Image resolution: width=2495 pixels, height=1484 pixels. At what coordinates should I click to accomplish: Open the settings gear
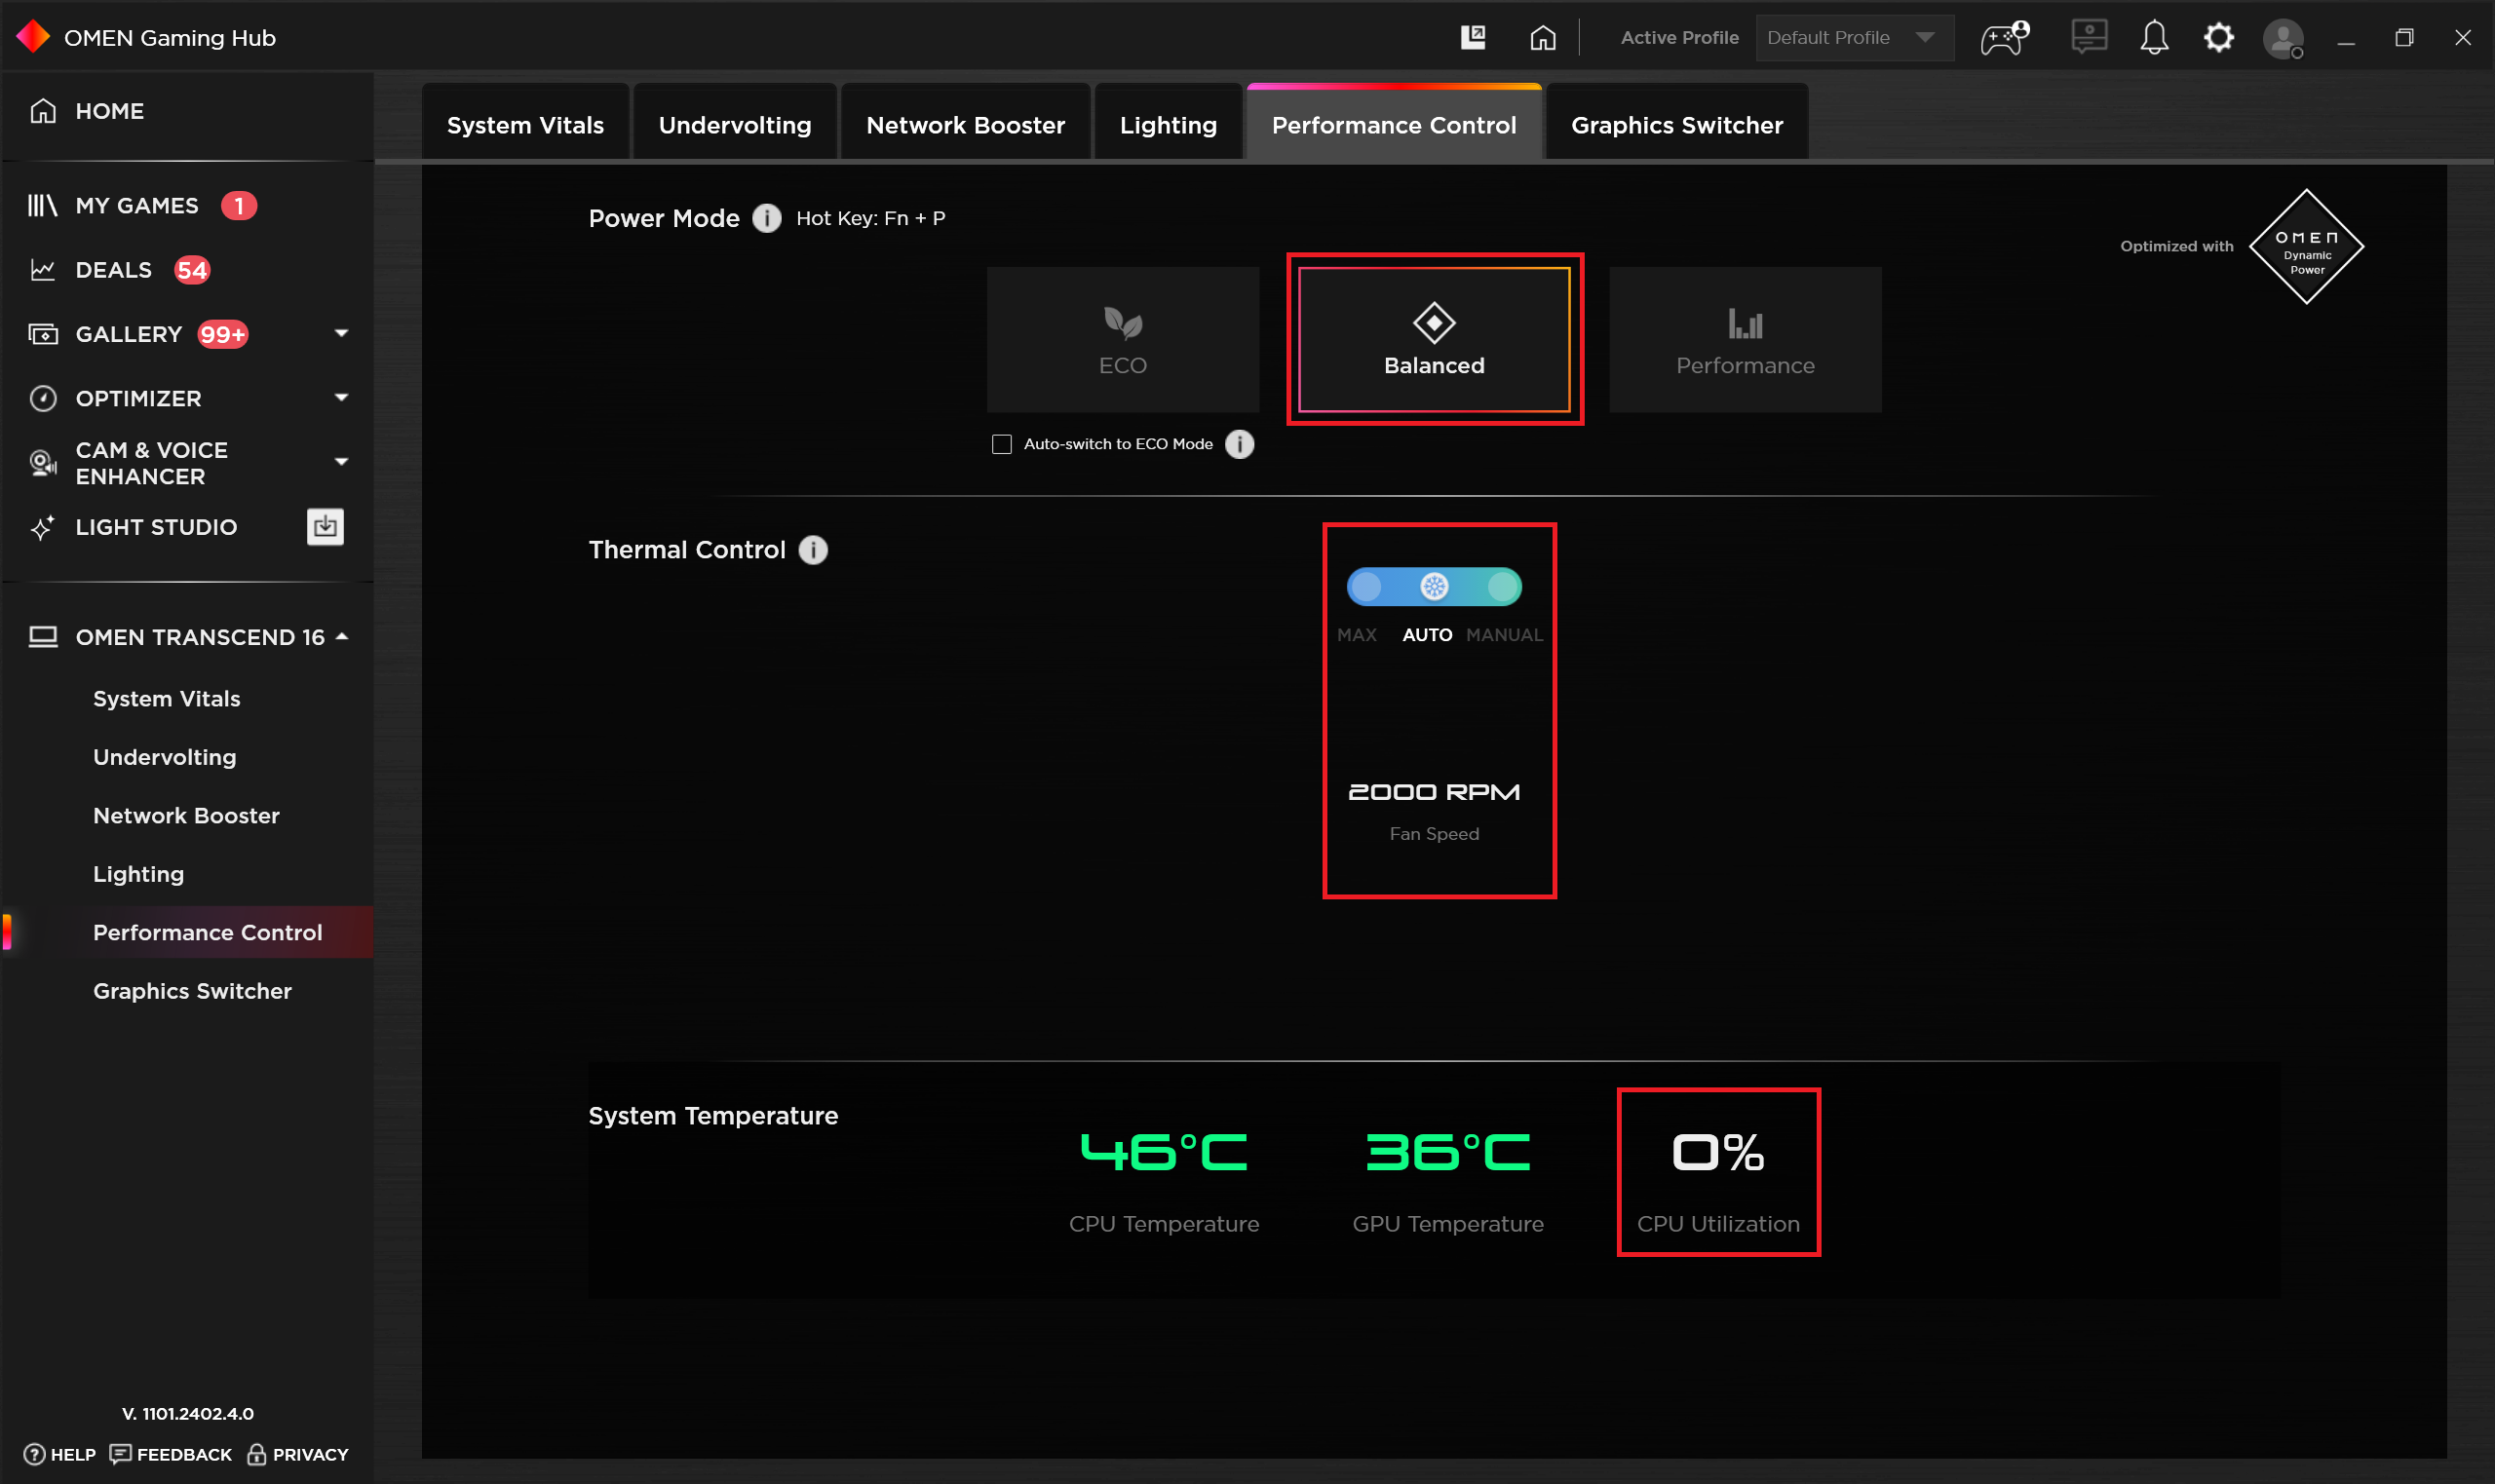[x=2219, y=38]
